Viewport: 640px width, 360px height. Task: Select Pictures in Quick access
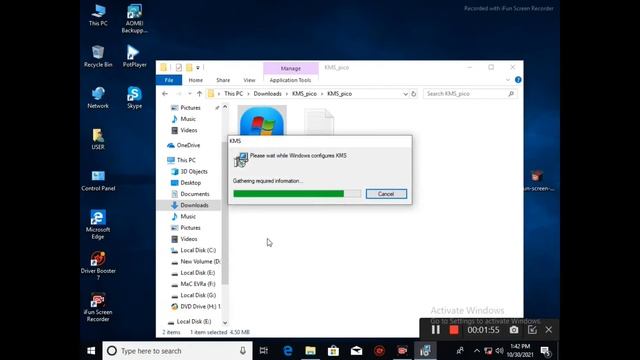coord(190,108)
